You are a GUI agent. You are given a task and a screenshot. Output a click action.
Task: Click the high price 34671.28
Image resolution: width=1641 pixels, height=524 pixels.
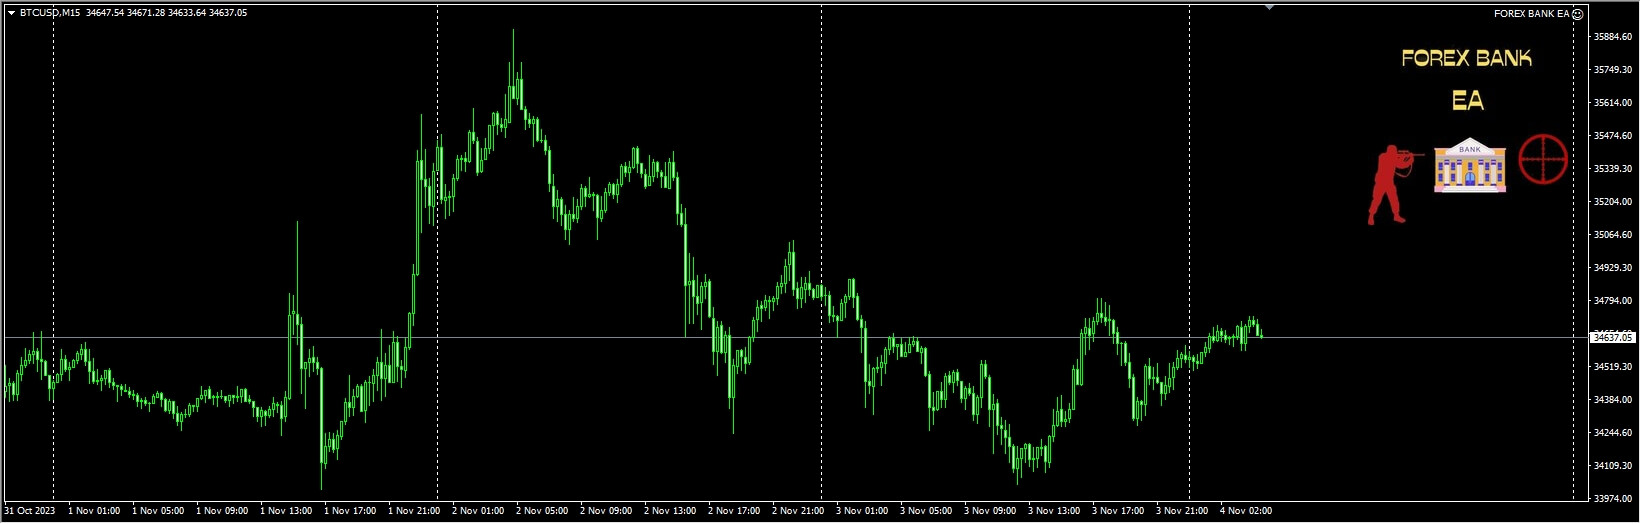146,13
